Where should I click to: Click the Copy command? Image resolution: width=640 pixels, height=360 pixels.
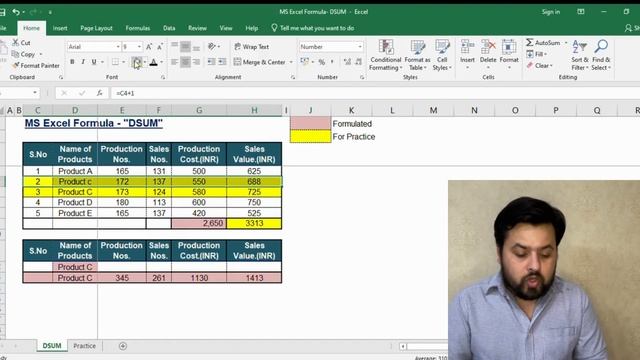pos(24,54)
